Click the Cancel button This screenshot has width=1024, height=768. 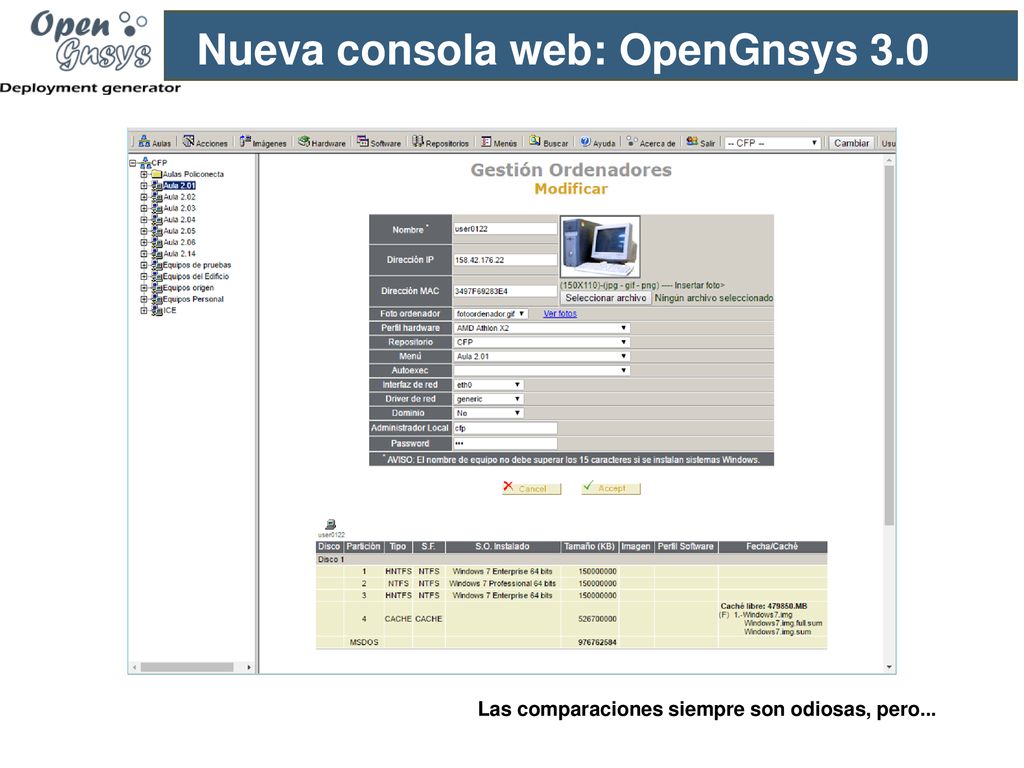(532, 488)
